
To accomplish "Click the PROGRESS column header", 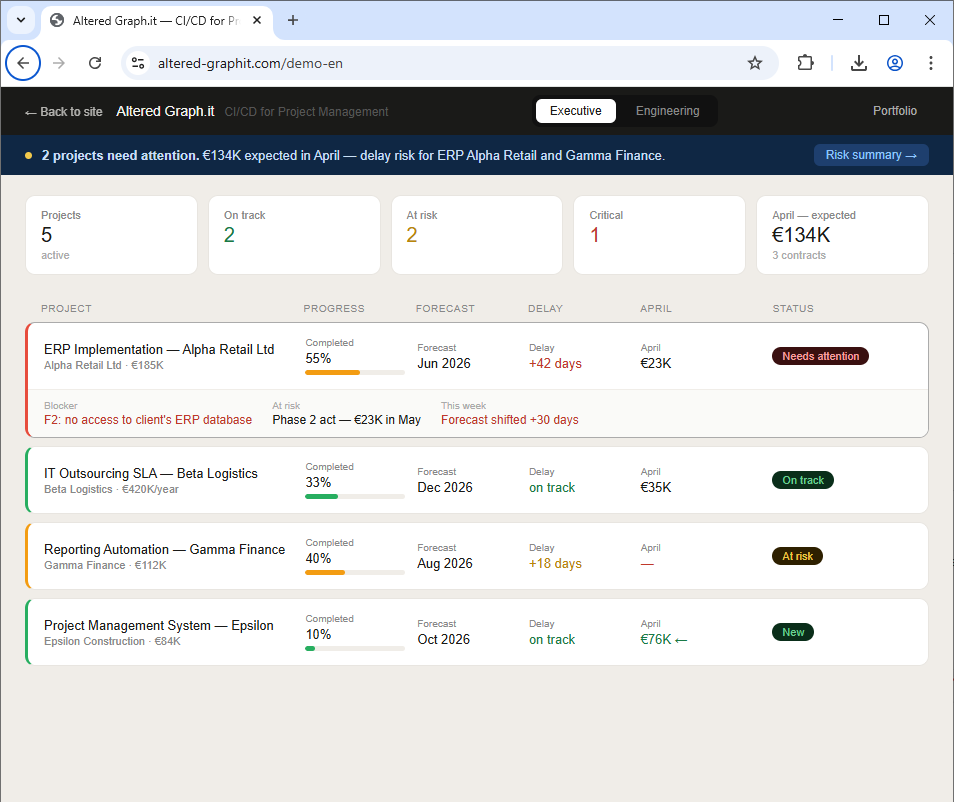I will click(334, 309).
